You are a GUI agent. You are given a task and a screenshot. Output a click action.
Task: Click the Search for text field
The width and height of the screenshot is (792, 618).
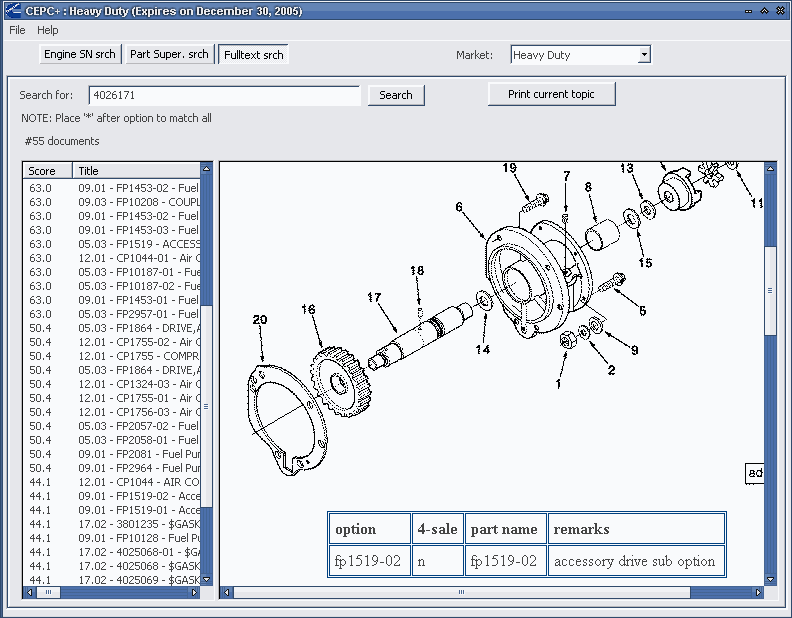coord(224,95)
